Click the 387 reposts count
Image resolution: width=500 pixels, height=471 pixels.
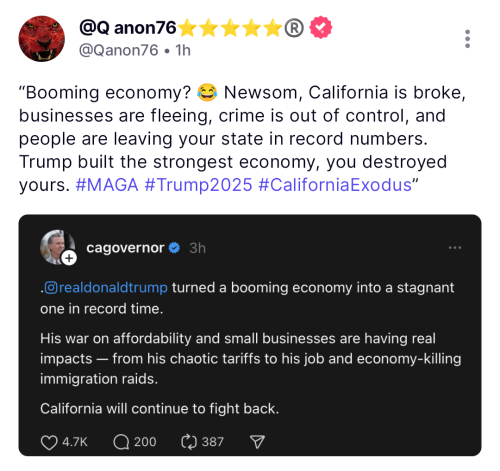[x=212, y=442]
